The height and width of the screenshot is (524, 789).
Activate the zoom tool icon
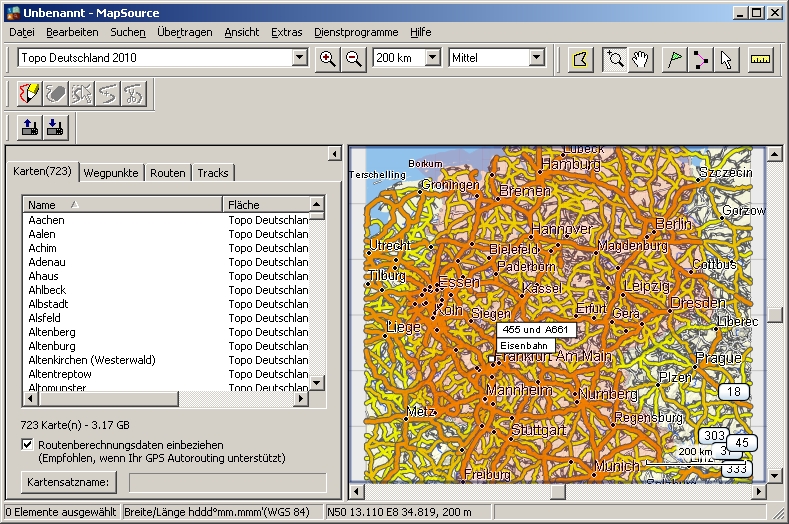coord(614,59)
